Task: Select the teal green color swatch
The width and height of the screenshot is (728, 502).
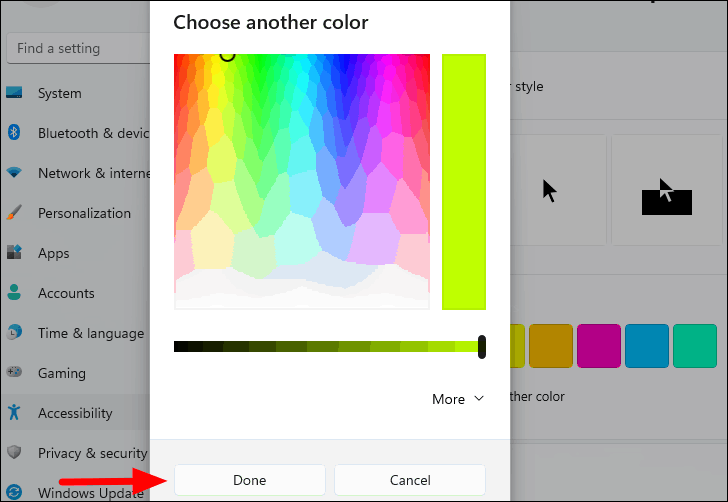Action: click(x=695, y=346)
